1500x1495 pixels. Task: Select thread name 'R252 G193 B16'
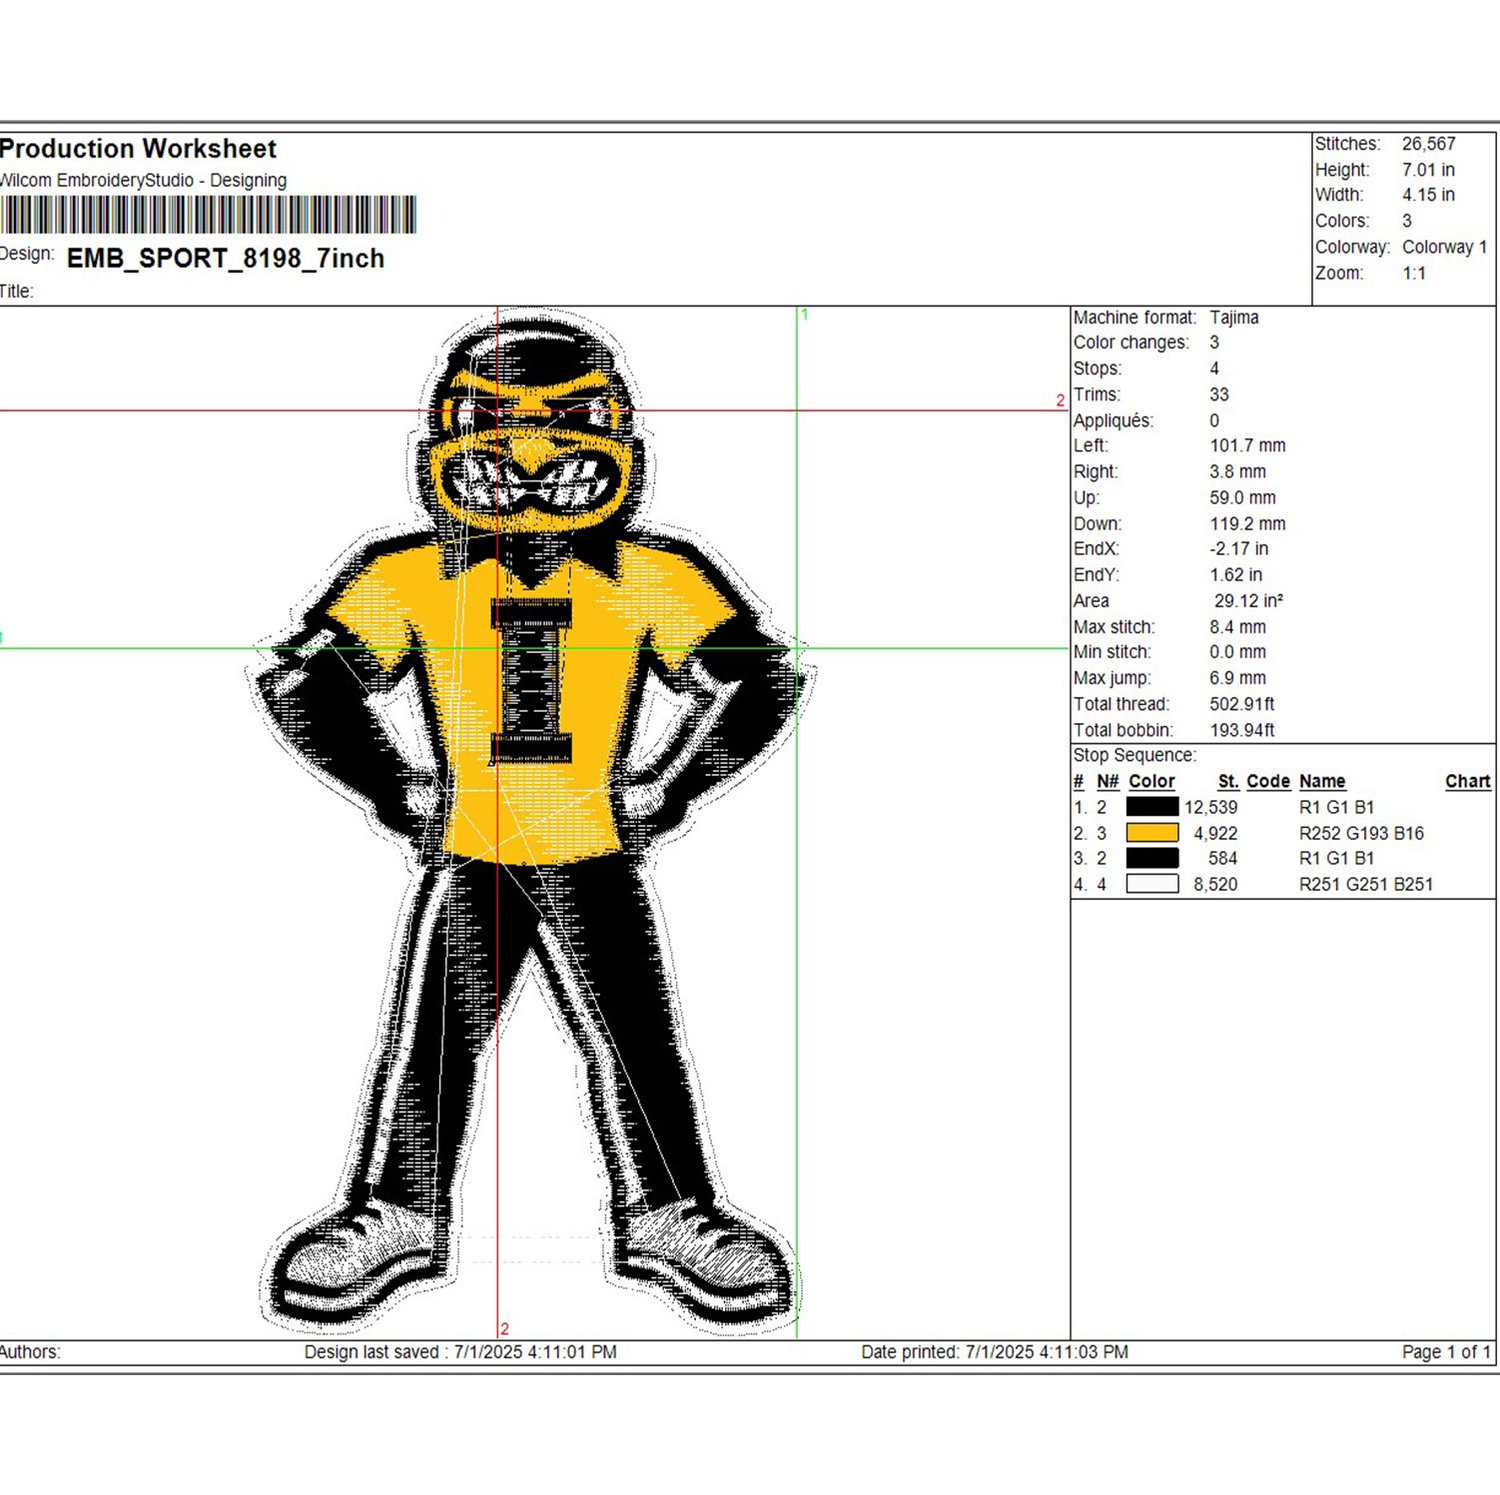1361,833
